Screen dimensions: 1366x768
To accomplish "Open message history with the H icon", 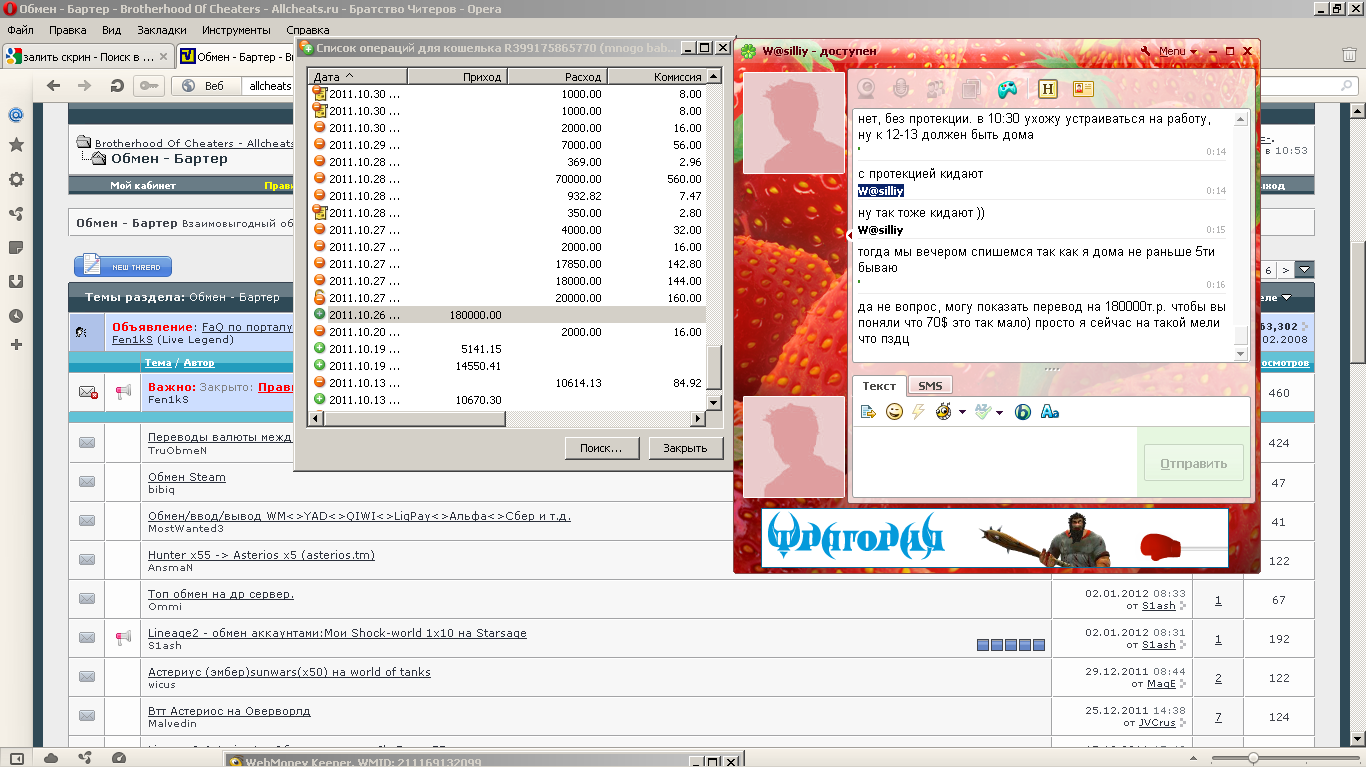I will click(x=1048, y=89).
